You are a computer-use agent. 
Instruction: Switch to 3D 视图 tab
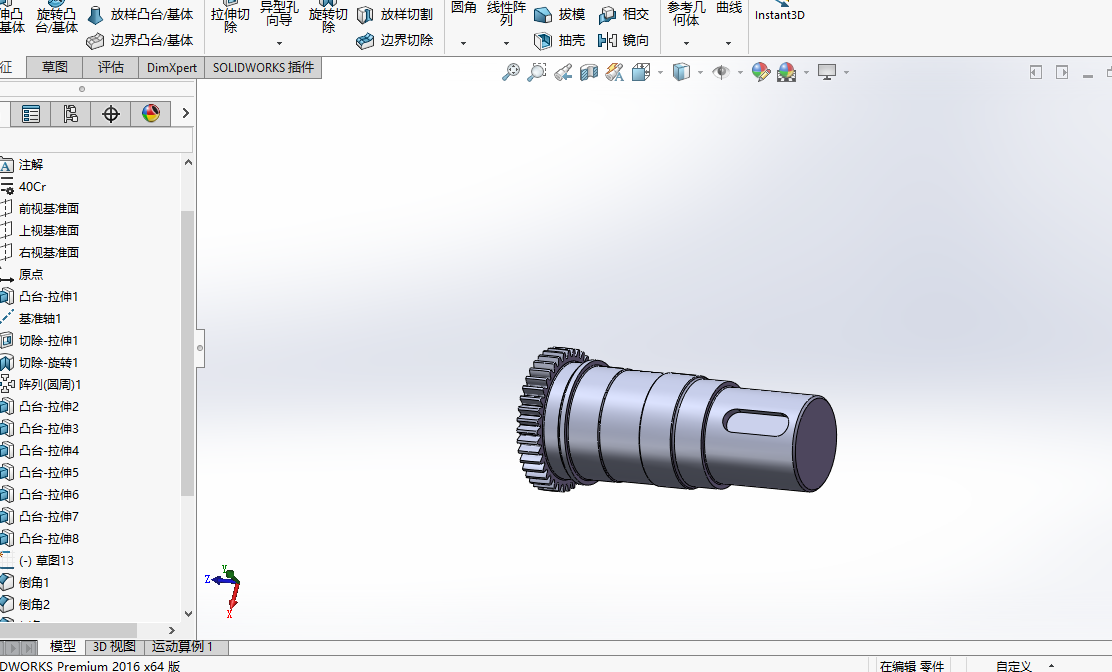click(x=114, y=646)
